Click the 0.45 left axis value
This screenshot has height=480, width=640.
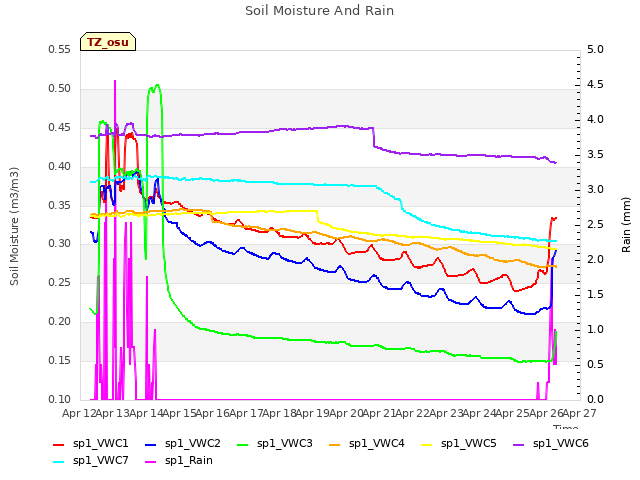pyautogui.click(x=60, y=127)
